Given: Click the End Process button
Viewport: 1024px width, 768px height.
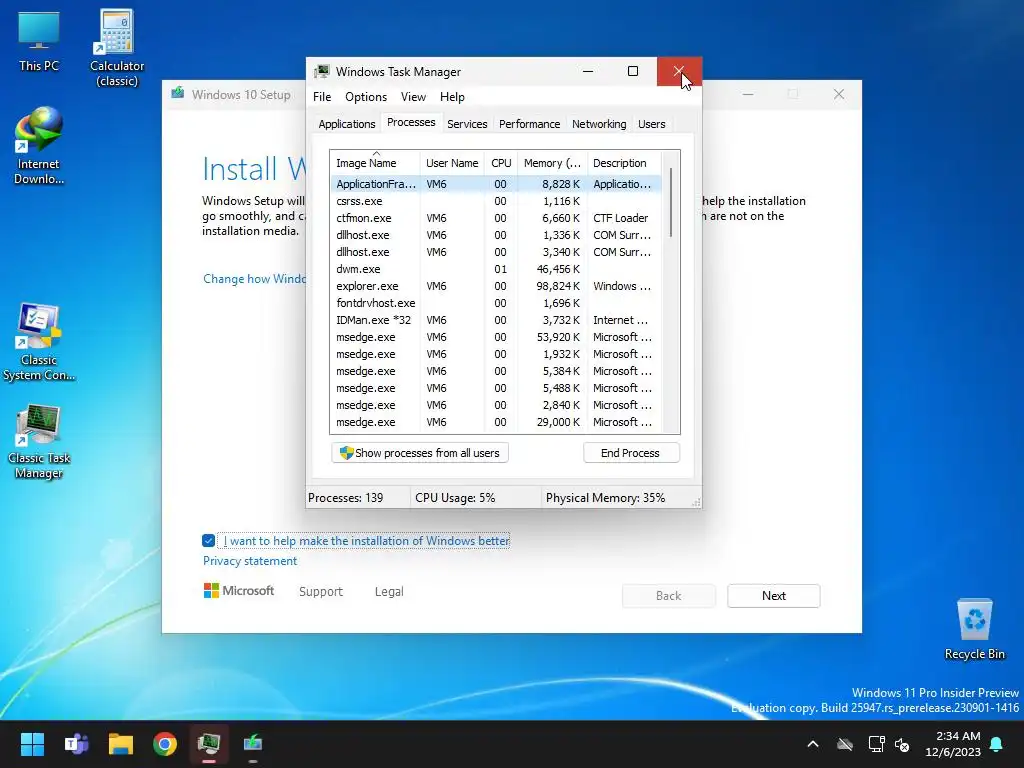Looking at the screenshot, I should 631,453.
